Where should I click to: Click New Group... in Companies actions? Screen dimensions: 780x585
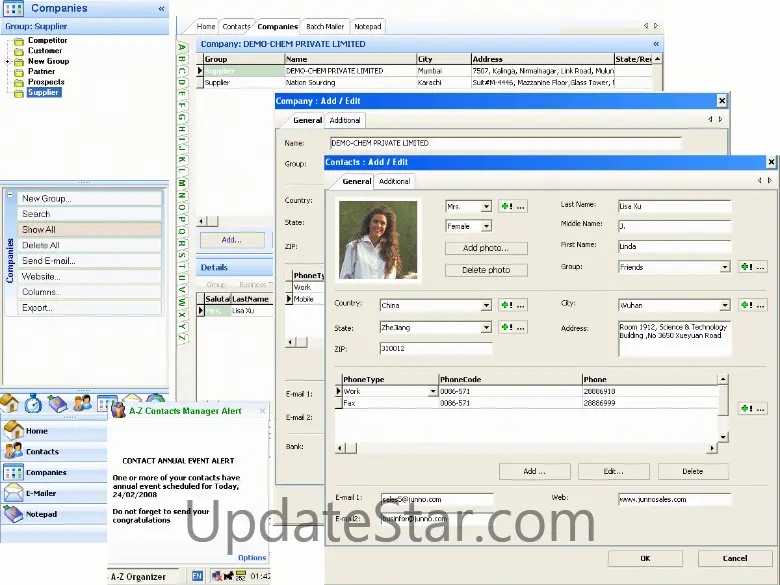click(90, 198)
